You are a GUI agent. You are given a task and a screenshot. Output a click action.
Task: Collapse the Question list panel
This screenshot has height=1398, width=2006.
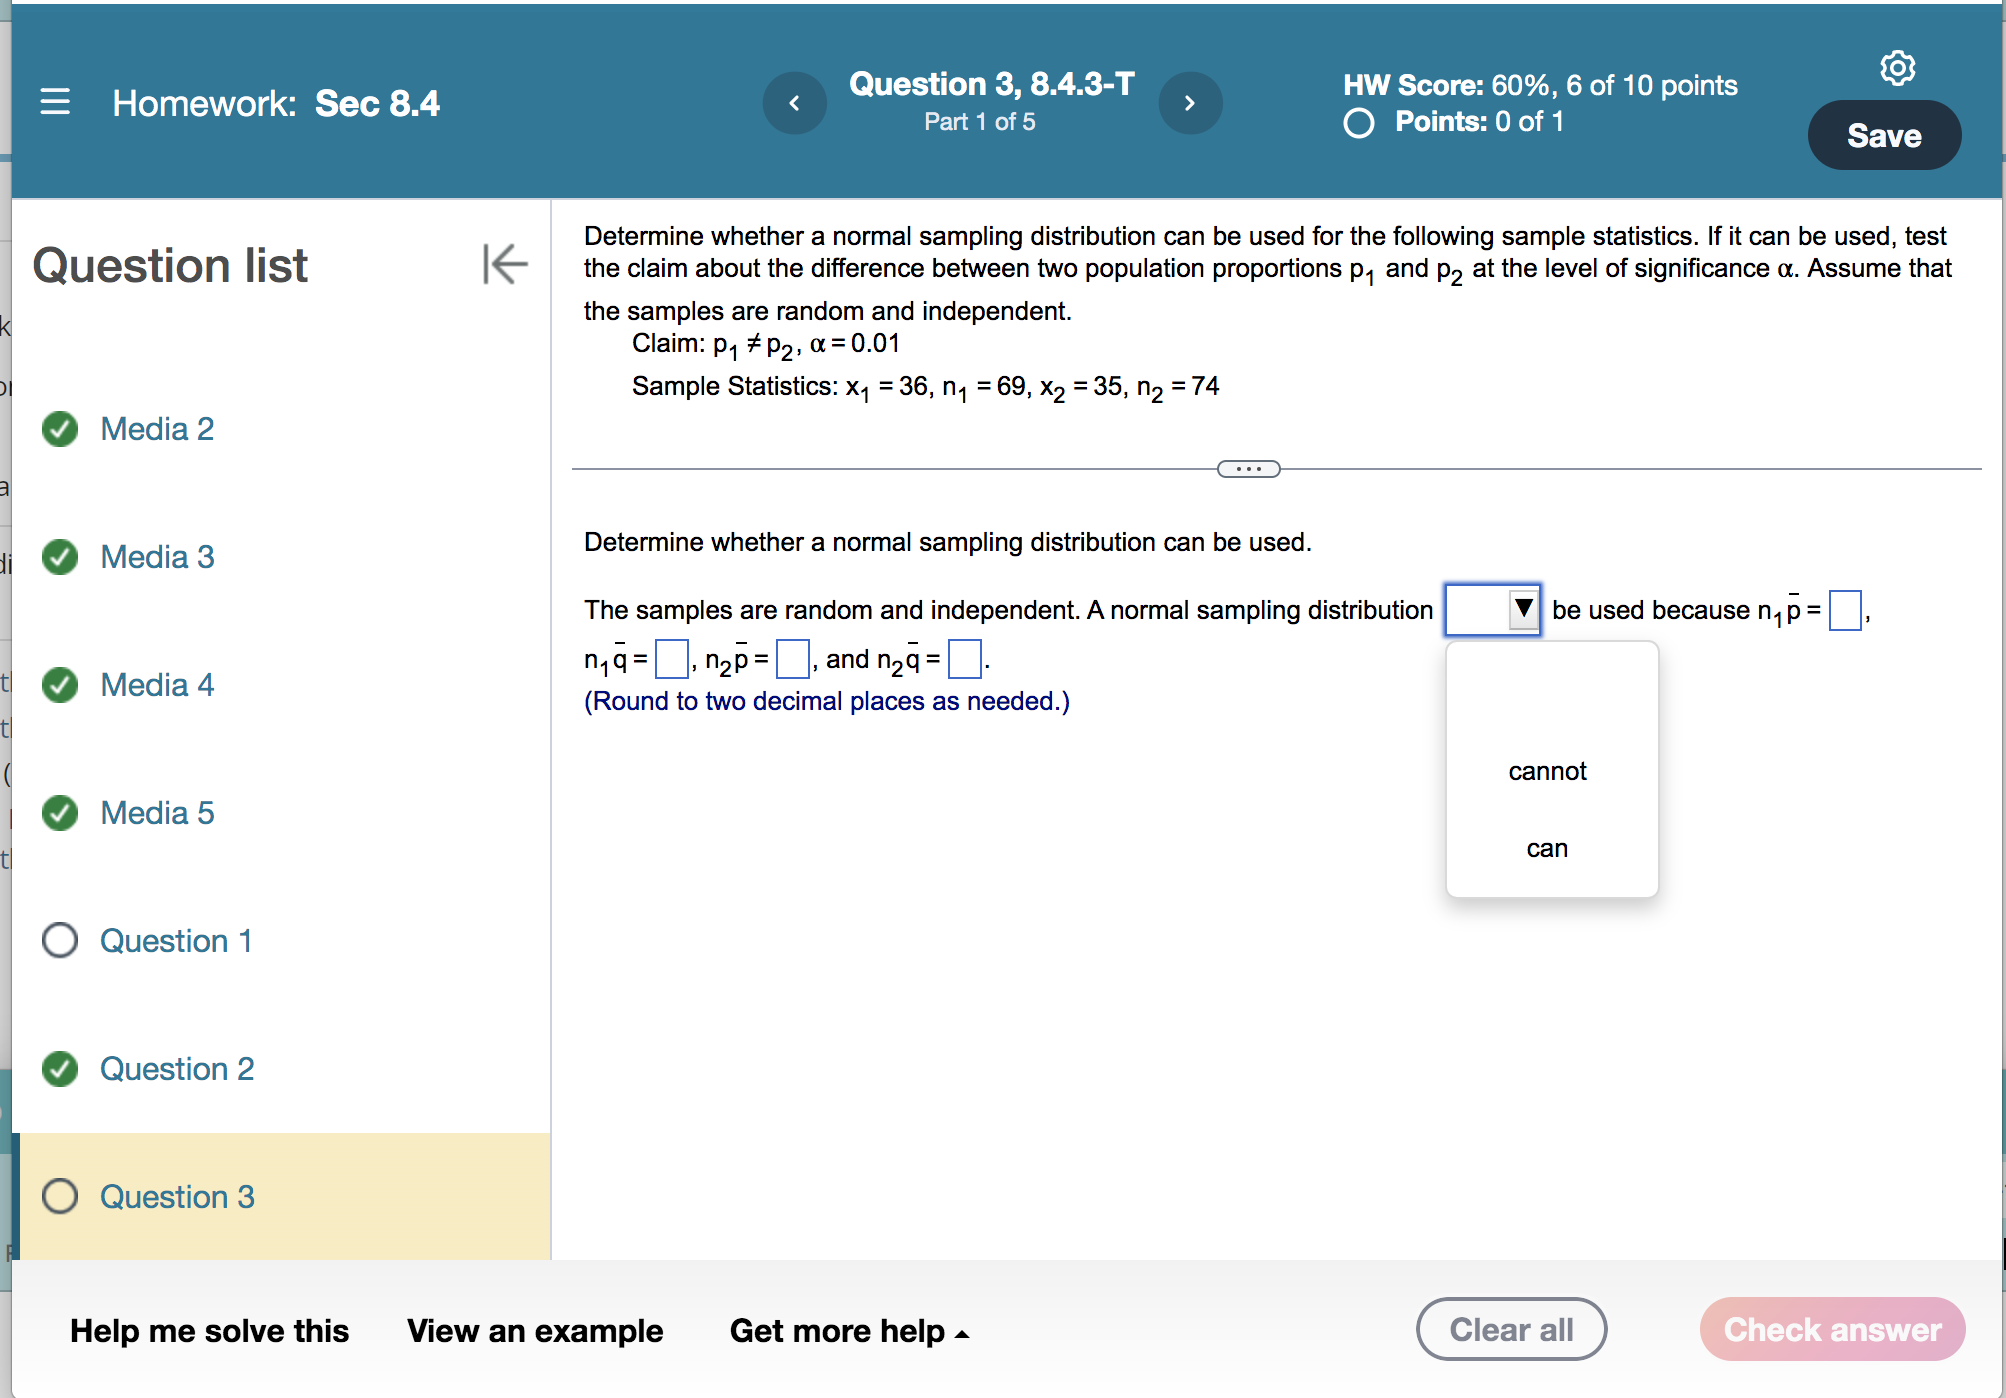click(x=505, y=264)
